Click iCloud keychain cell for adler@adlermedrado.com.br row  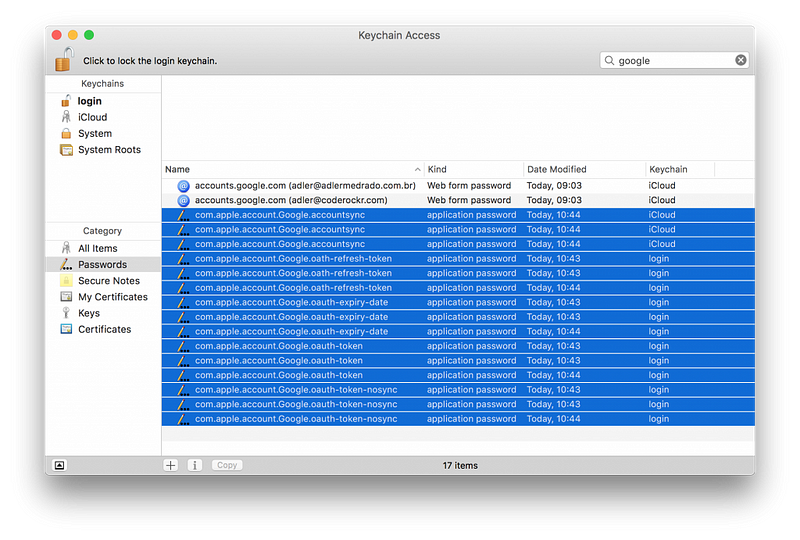pyautogui.click(x=662, y=186)
